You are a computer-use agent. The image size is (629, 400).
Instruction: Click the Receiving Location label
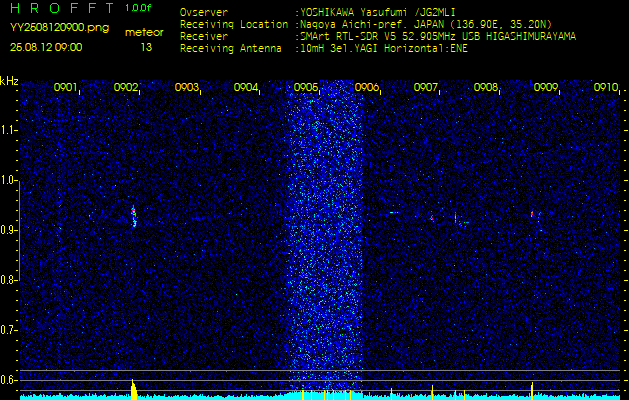pyautogui.click(x=234, y=25)
